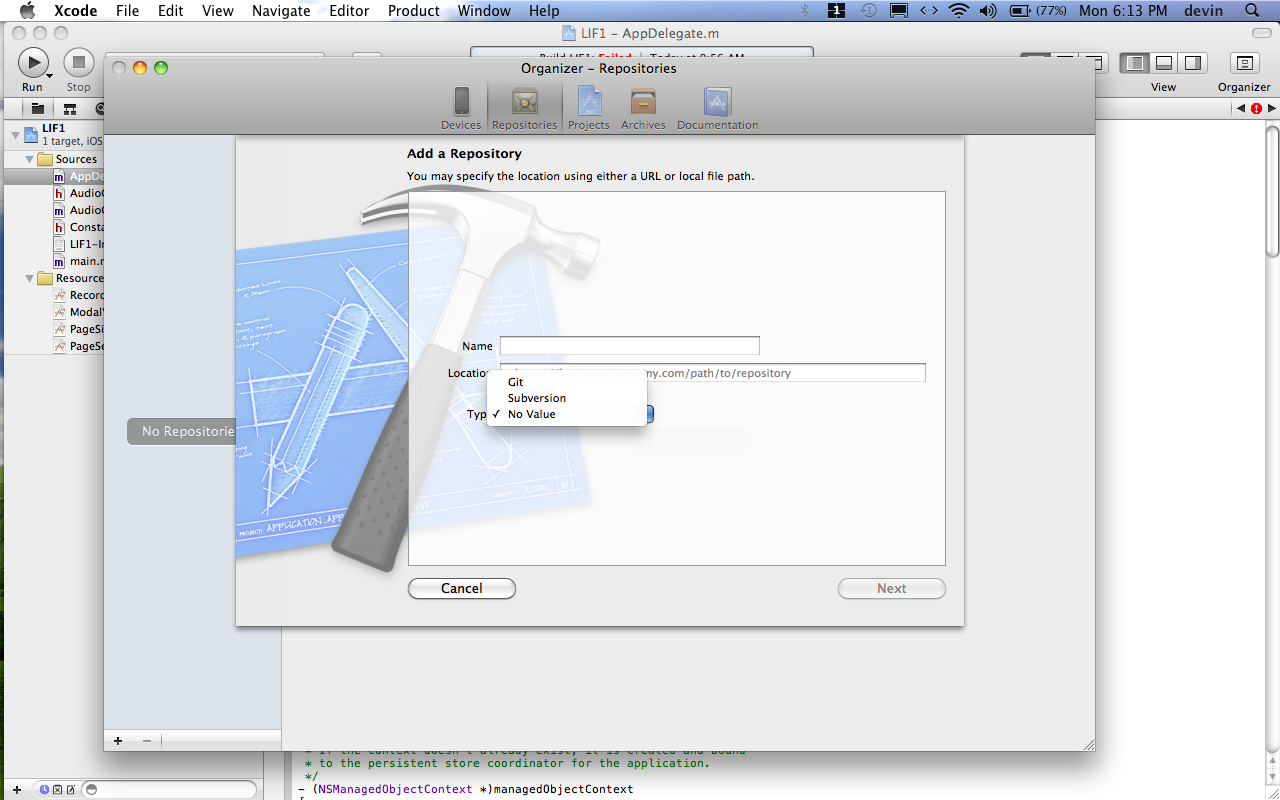1280x800 pixels.
Task: Show the Project navigator folder icon
Action: click(x=37, y=108)
